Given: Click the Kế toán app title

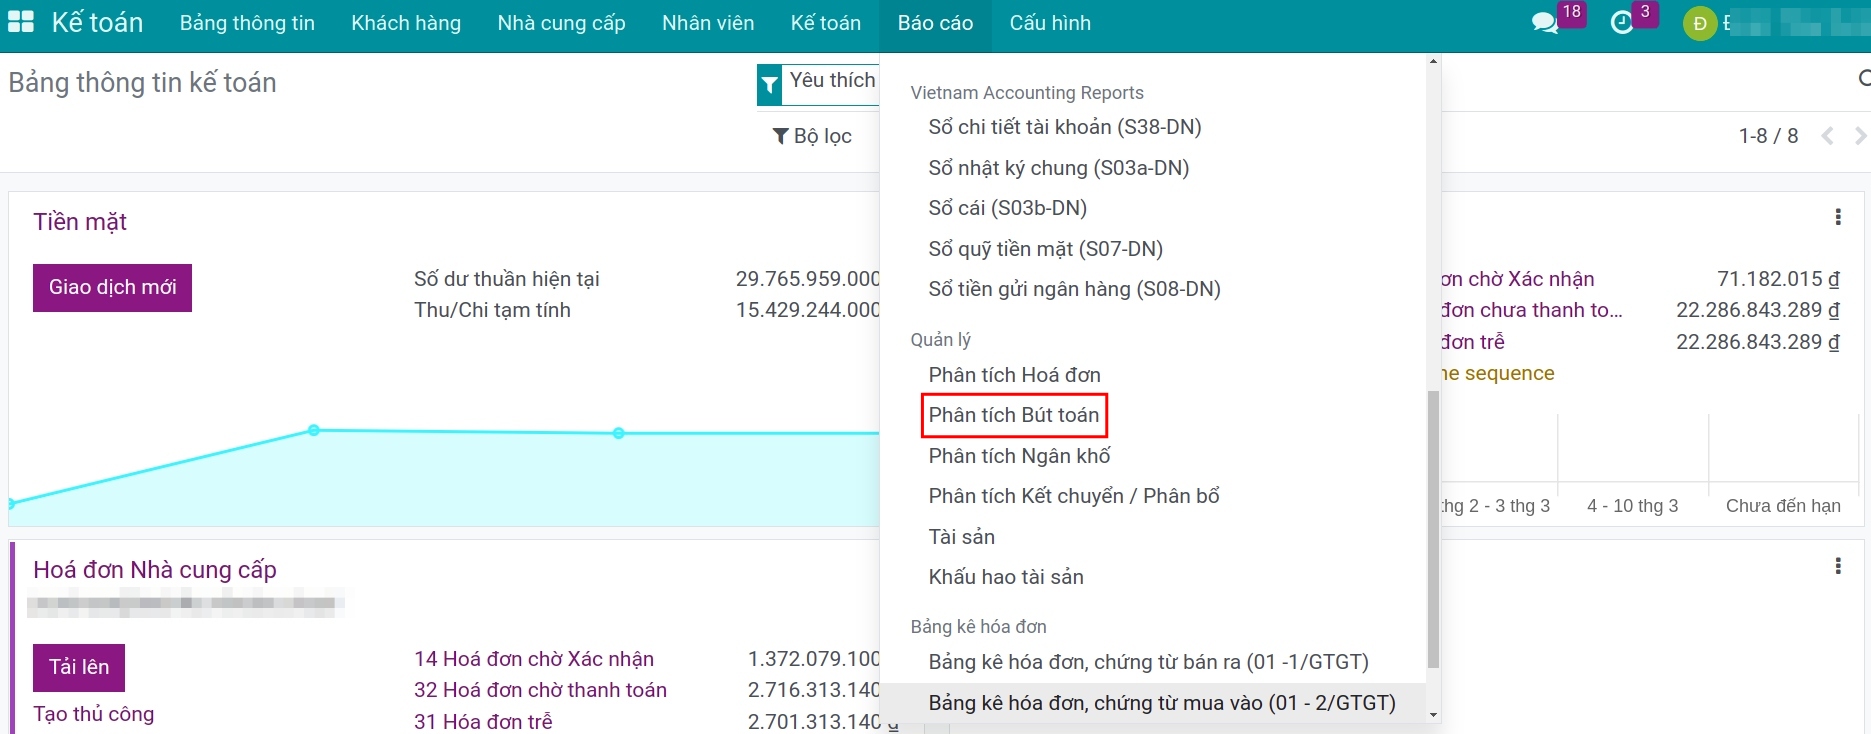Looking at the screenshot, I should click(97, 22).
